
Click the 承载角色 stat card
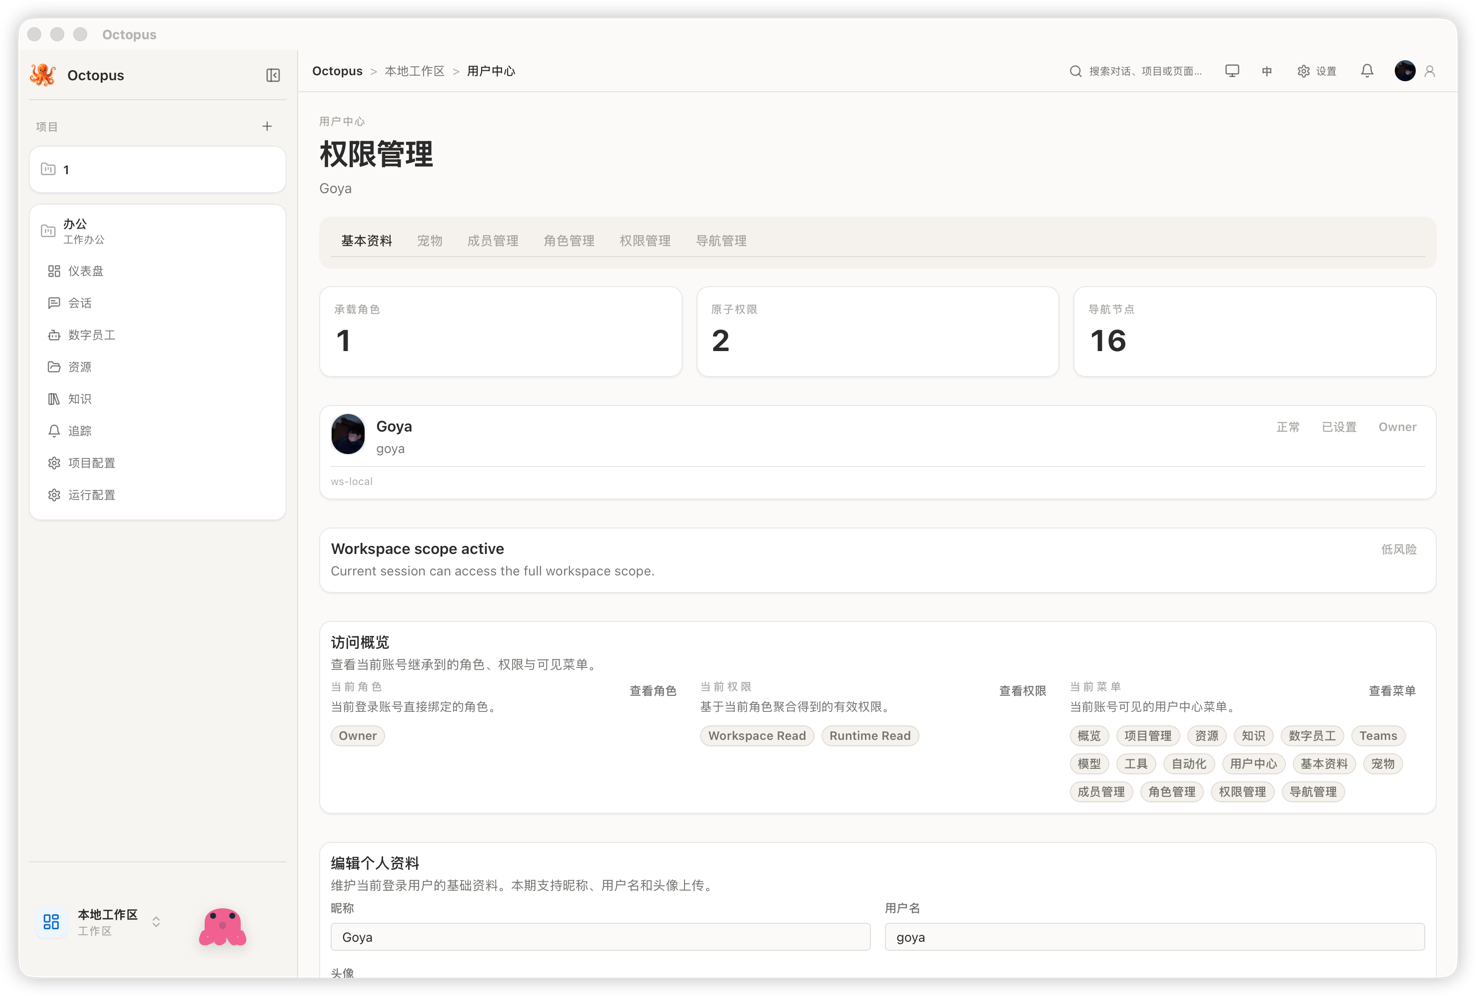click(x=501, y=332)
